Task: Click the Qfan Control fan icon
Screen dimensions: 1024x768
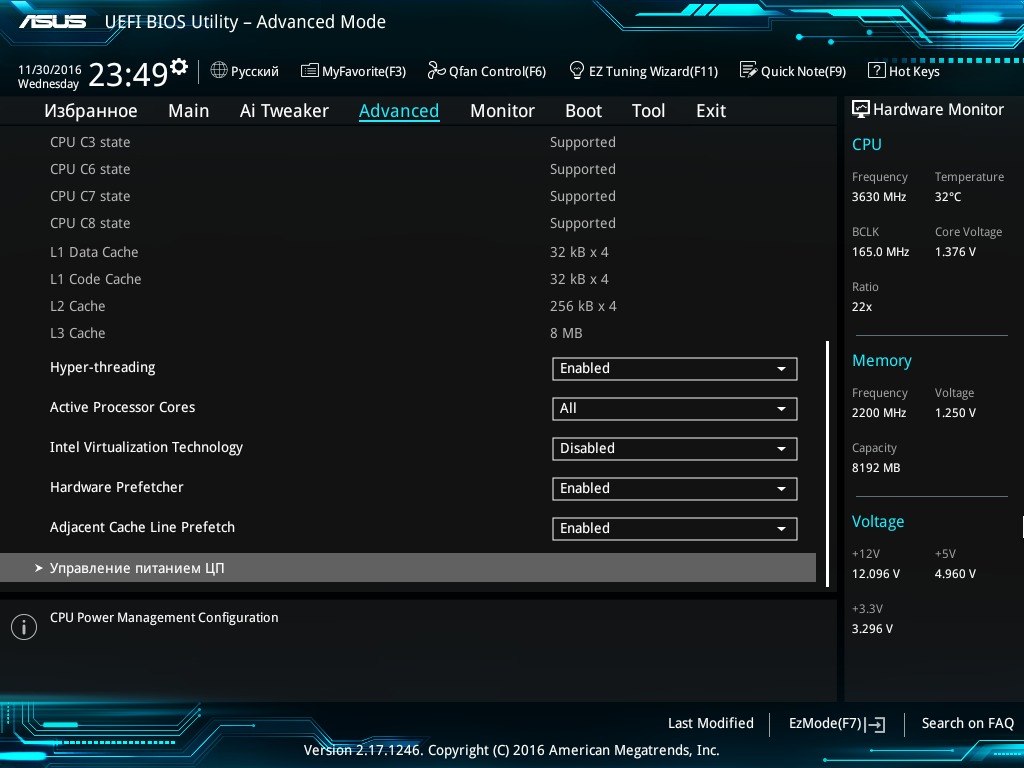Action: (436, 71)
